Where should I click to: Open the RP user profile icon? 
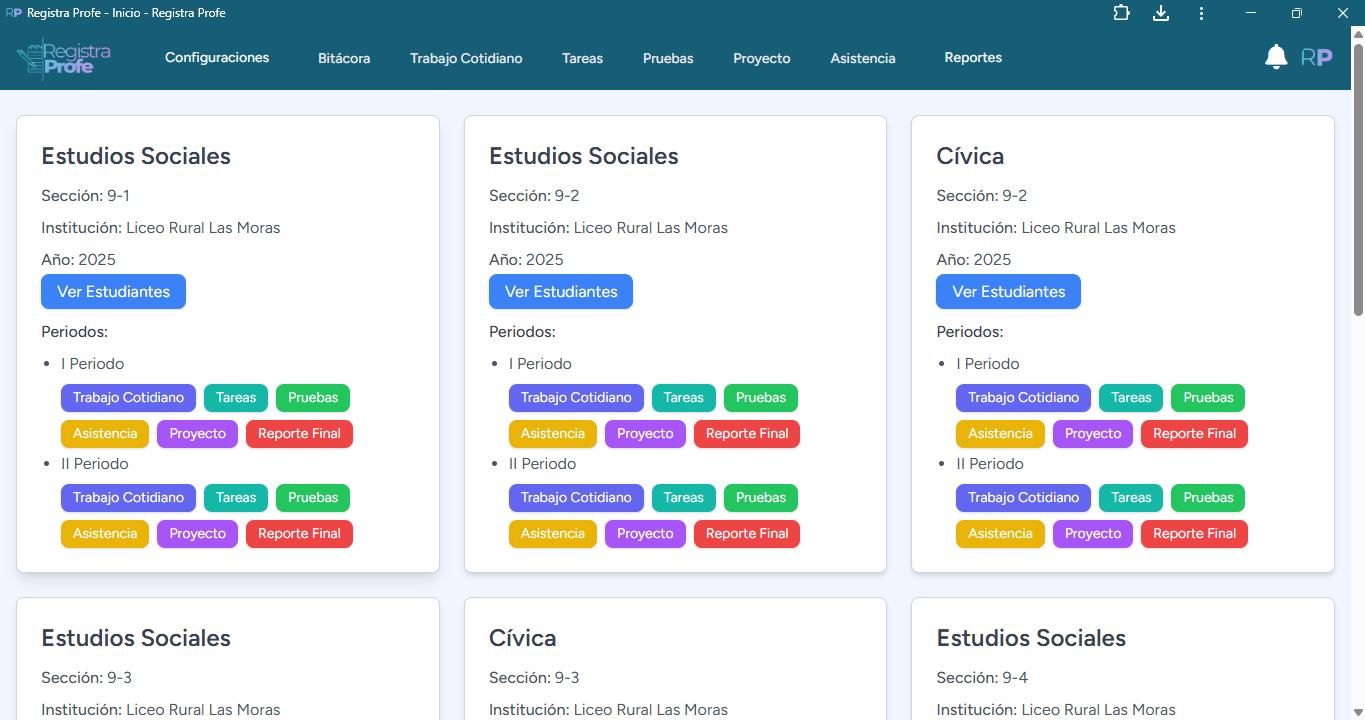click(x=1317, y=57)
